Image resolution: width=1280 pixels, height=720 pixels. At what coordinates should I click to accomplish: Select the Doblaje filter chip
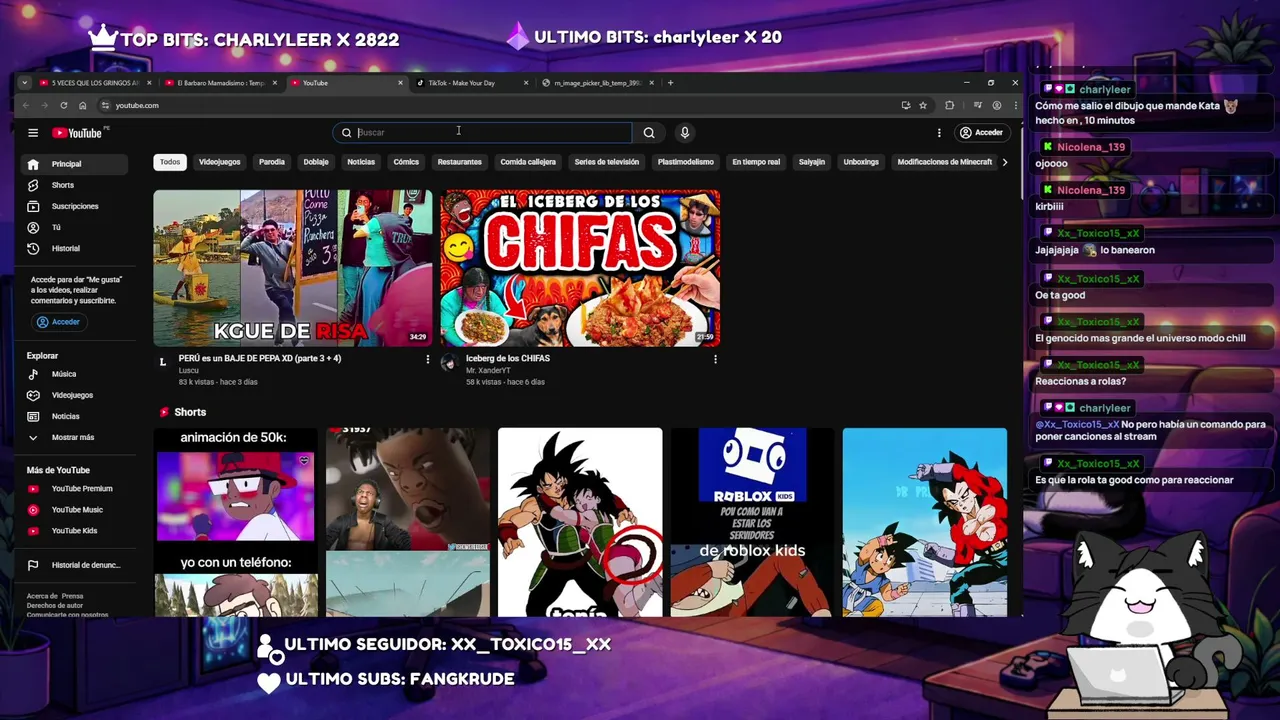coord(316,162)
